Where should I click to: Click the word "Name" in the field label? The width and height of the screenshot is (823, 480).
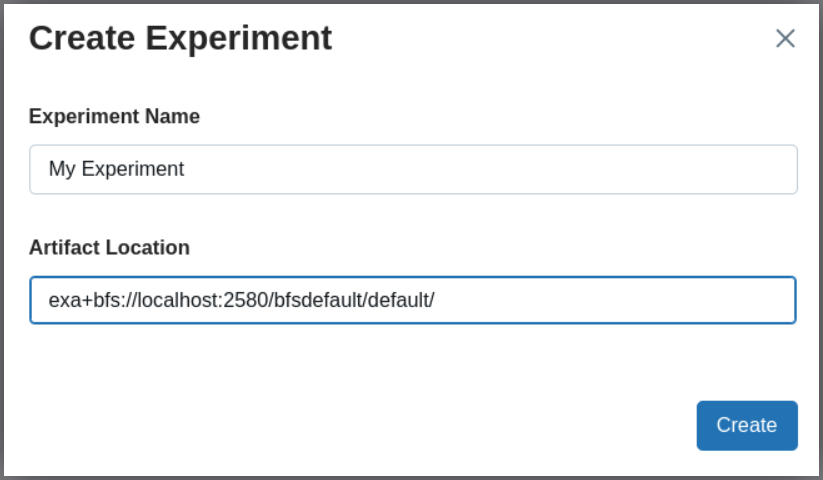pos(172,116)
